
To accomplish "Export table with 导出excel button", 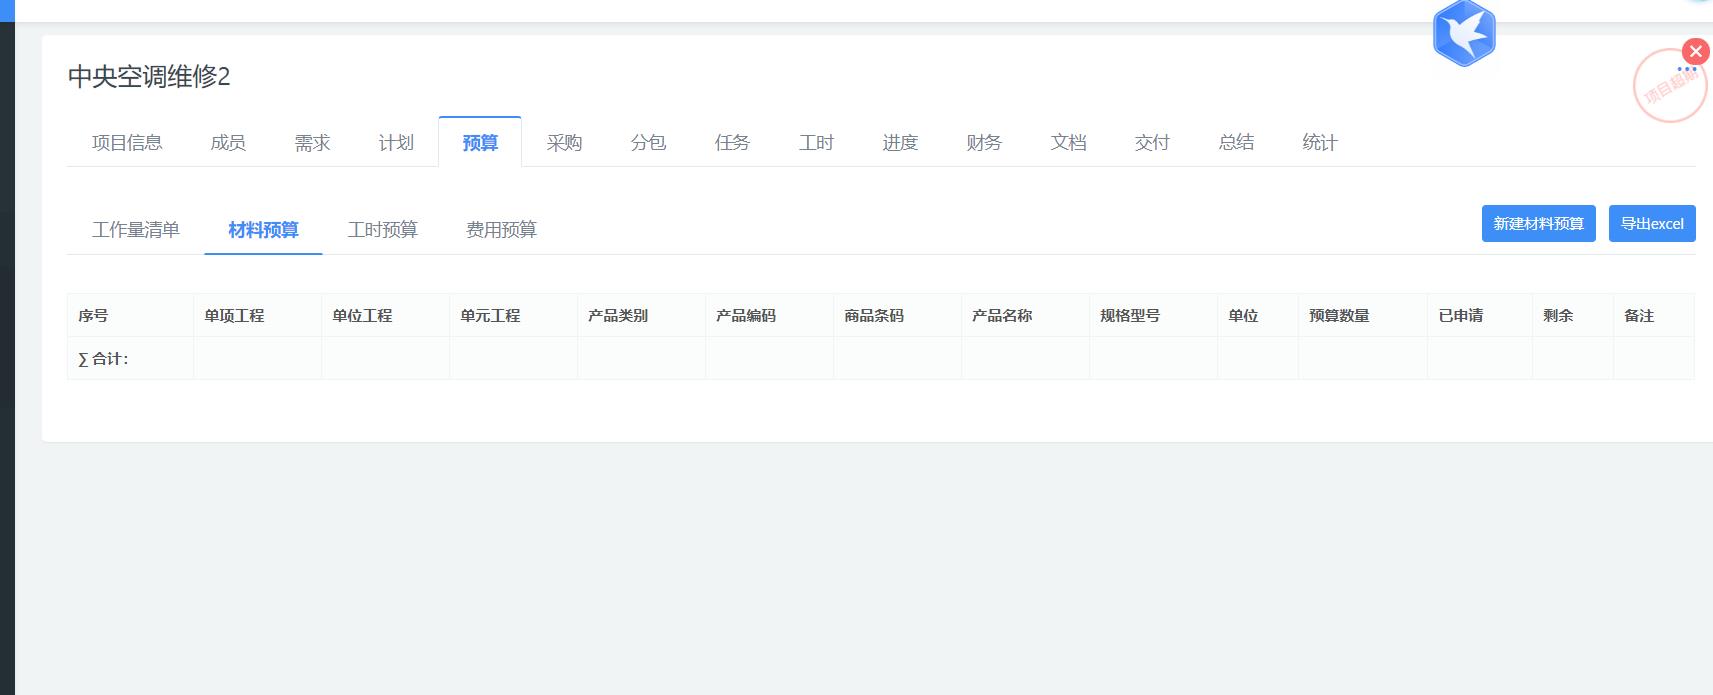I will [1651, 224].
